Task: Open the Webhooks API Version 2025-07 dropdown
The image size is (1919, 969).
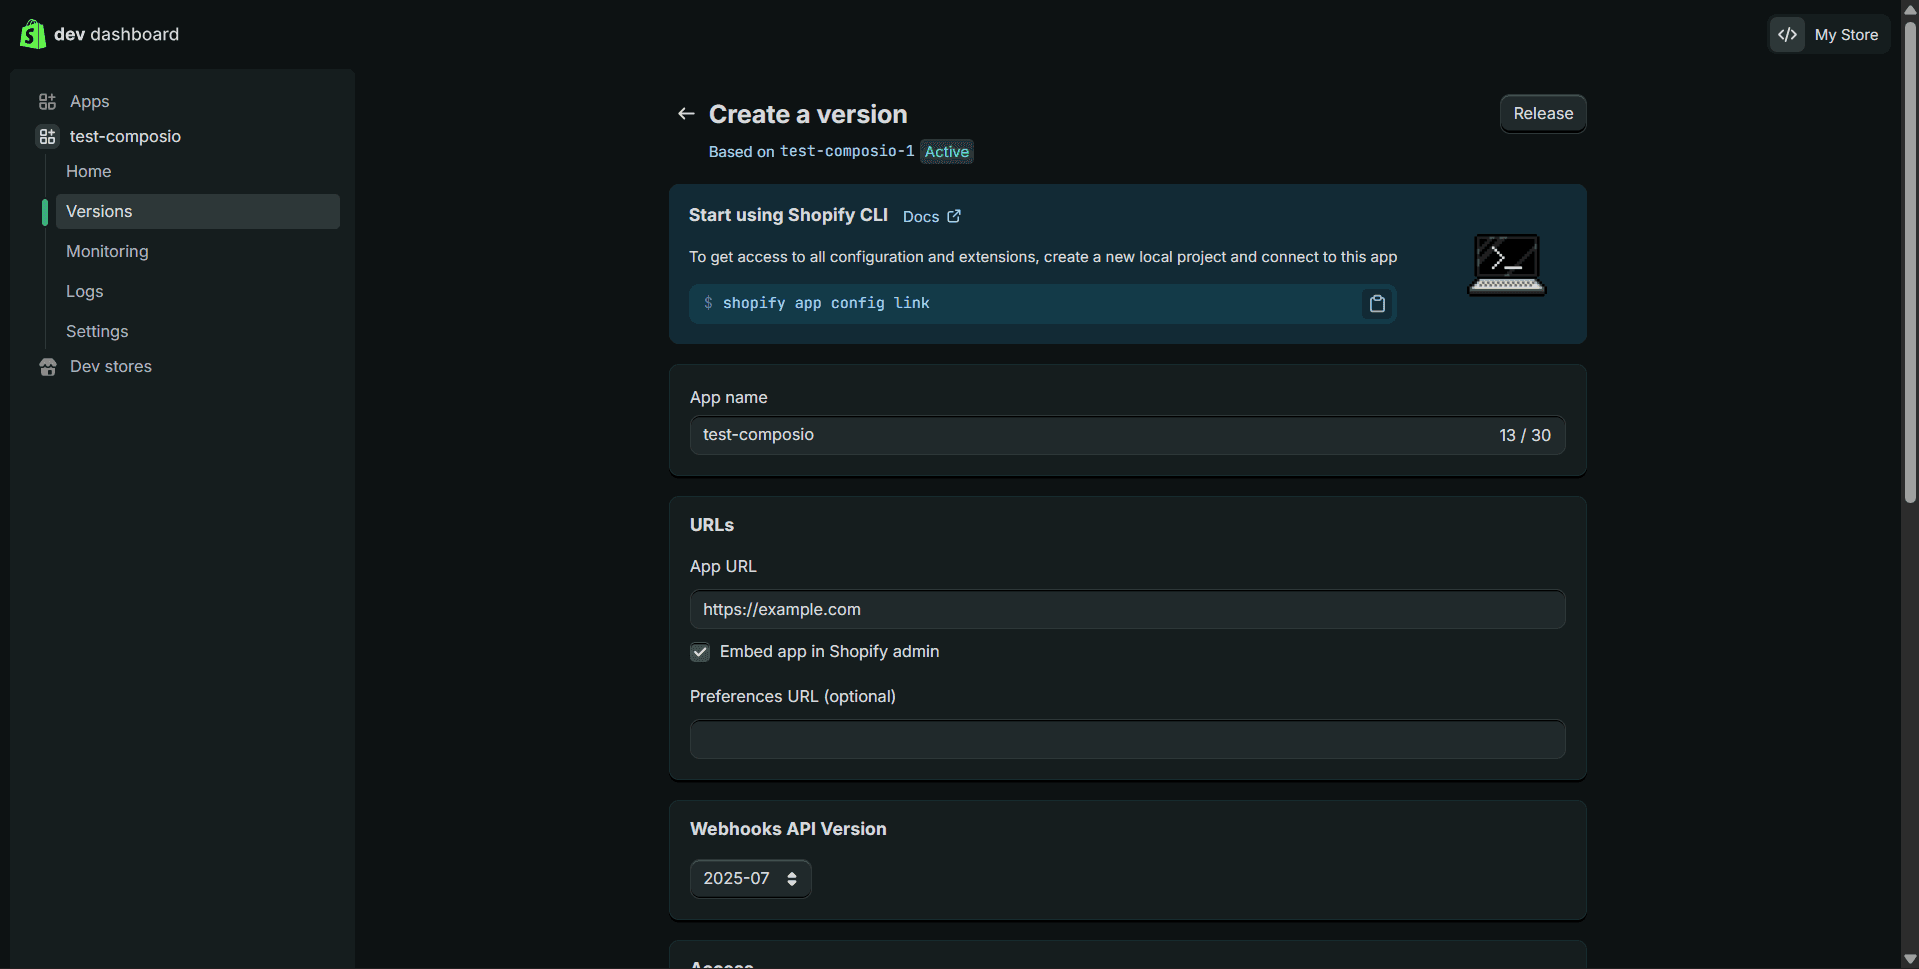Action: 750,879
